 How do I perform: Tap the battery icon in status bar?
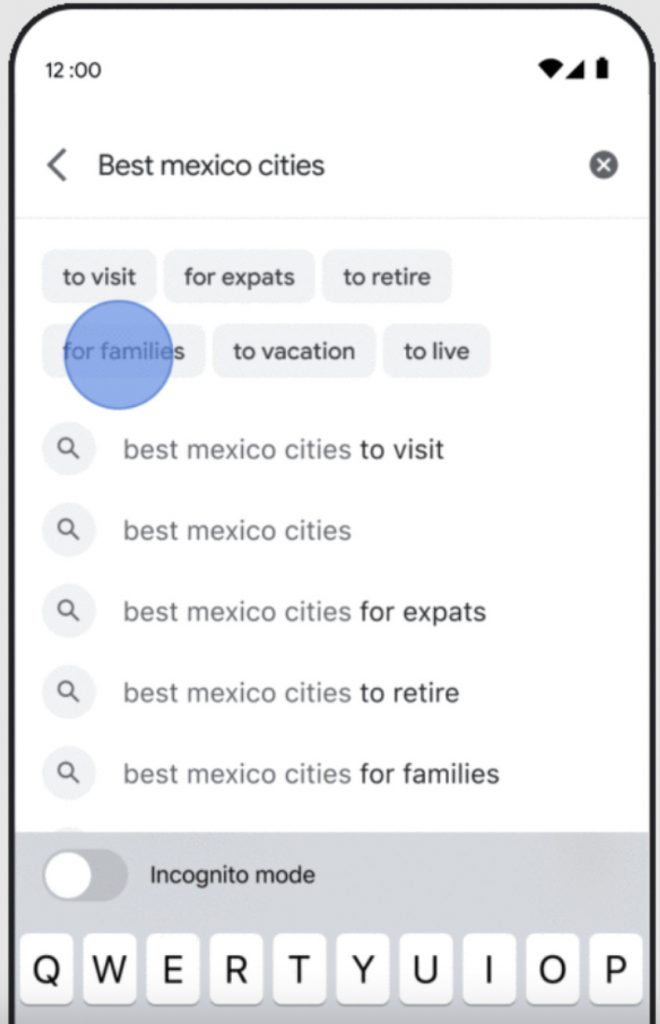tap(602, 69)
